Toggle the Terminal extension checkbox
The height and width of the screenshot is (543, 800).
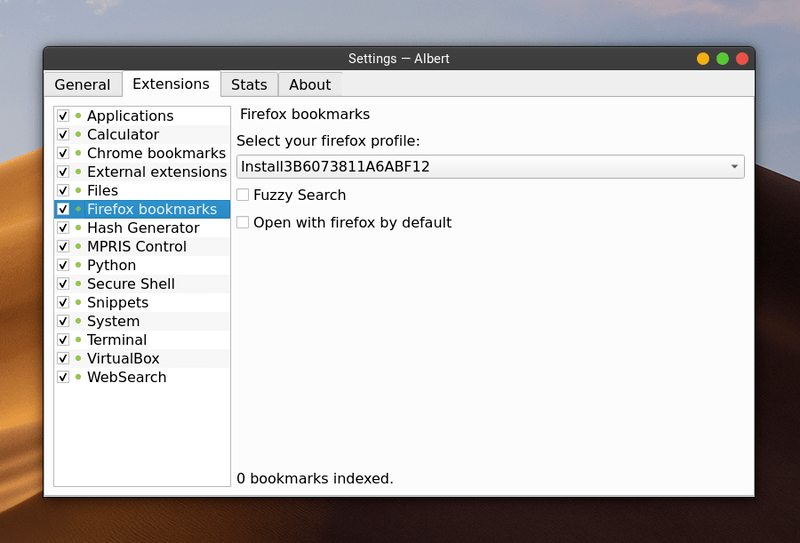click(x=63, y=340)
